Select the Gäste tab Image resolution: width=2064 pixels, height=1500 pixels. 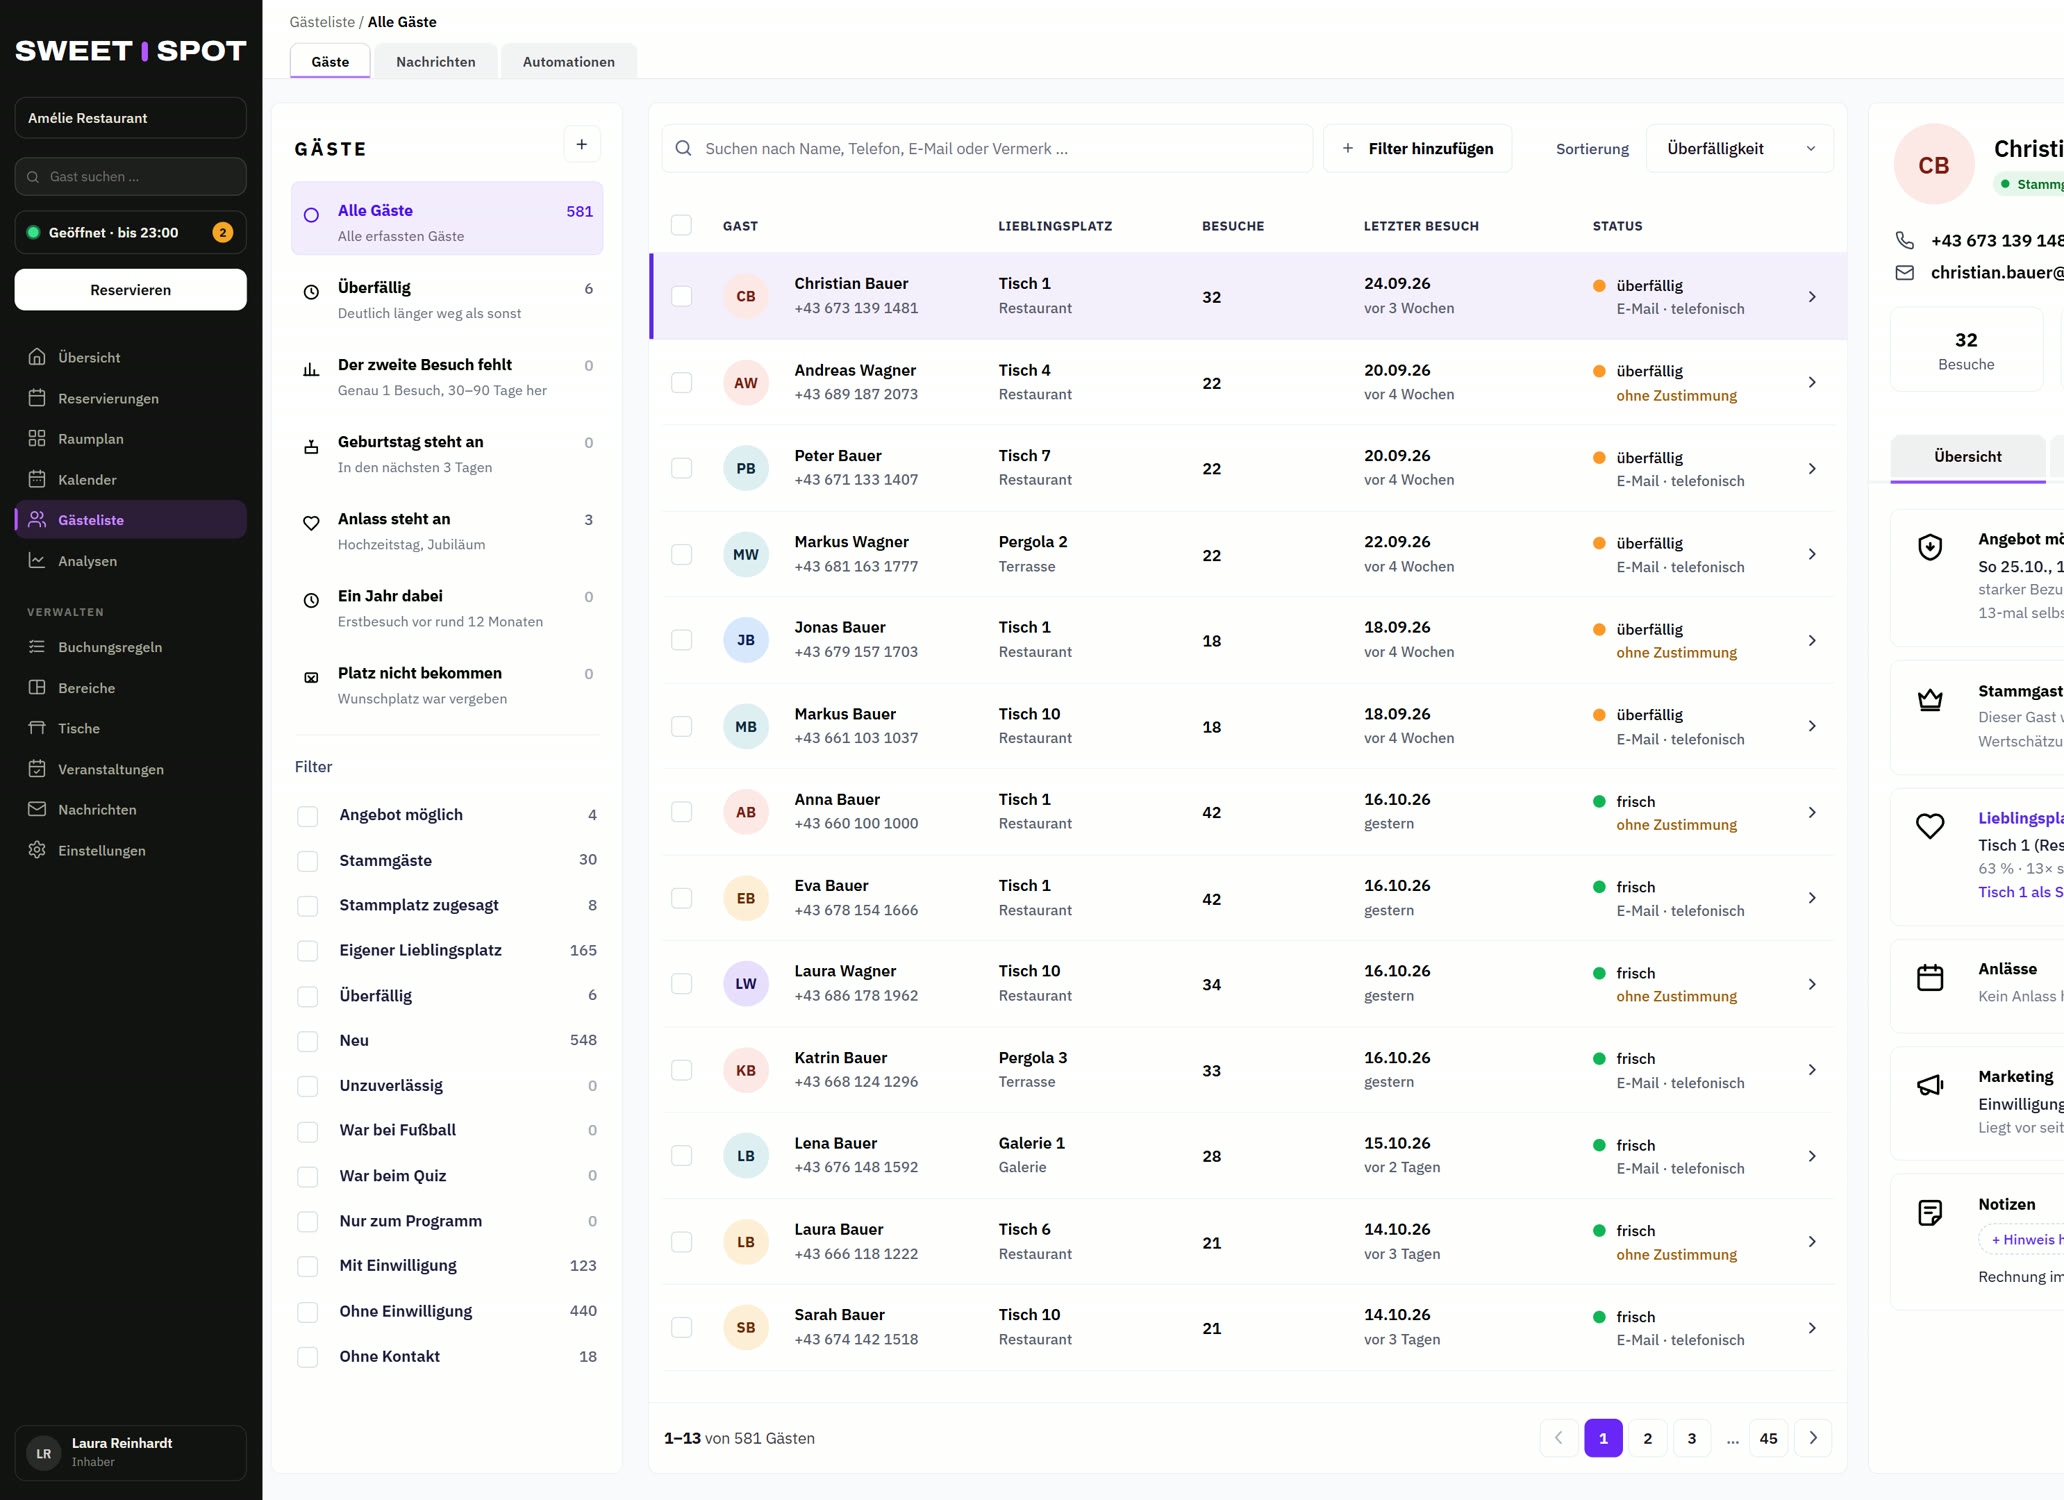point(330,62)
